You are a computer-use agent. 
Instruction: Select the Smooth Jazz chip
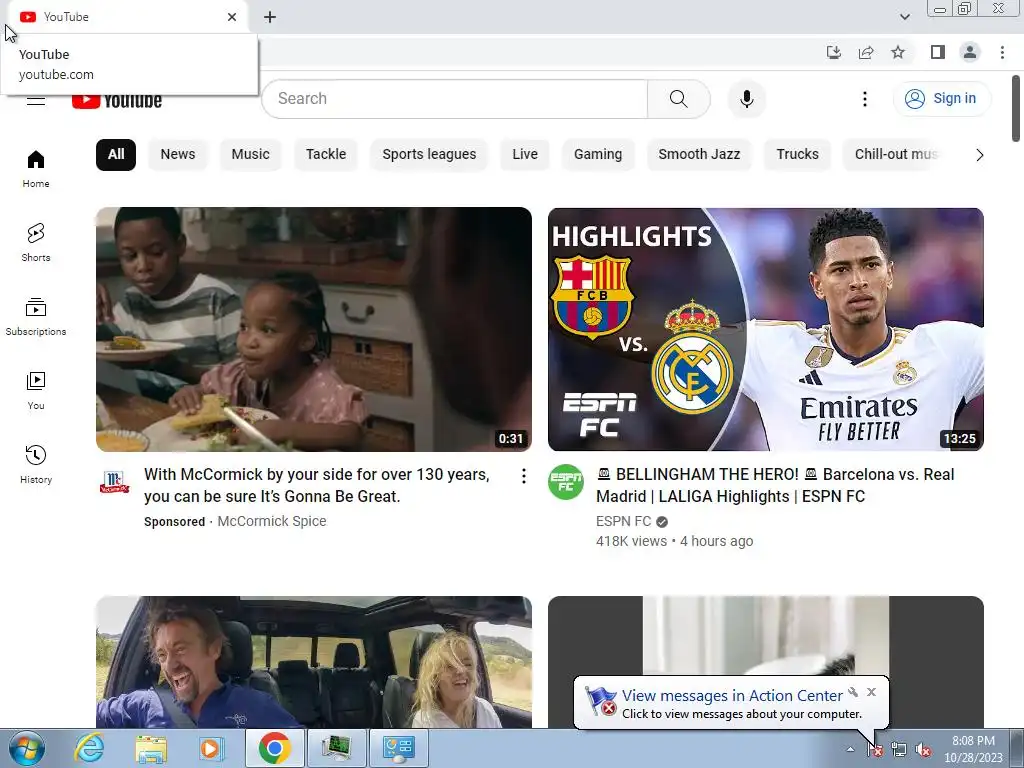pos(699,154)
